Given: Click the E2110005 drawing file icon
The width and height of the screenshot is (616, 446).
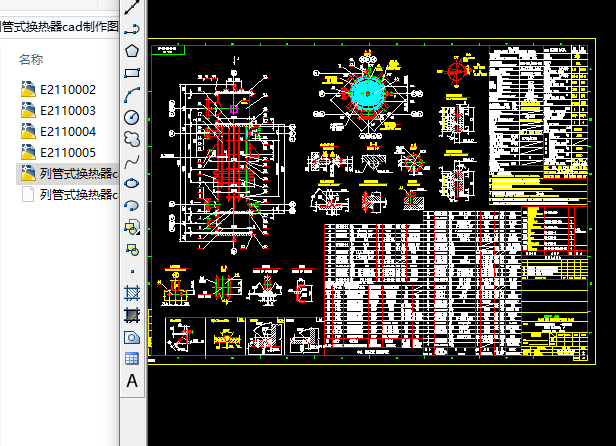Looking at the screenshot, I should point(28,152).
